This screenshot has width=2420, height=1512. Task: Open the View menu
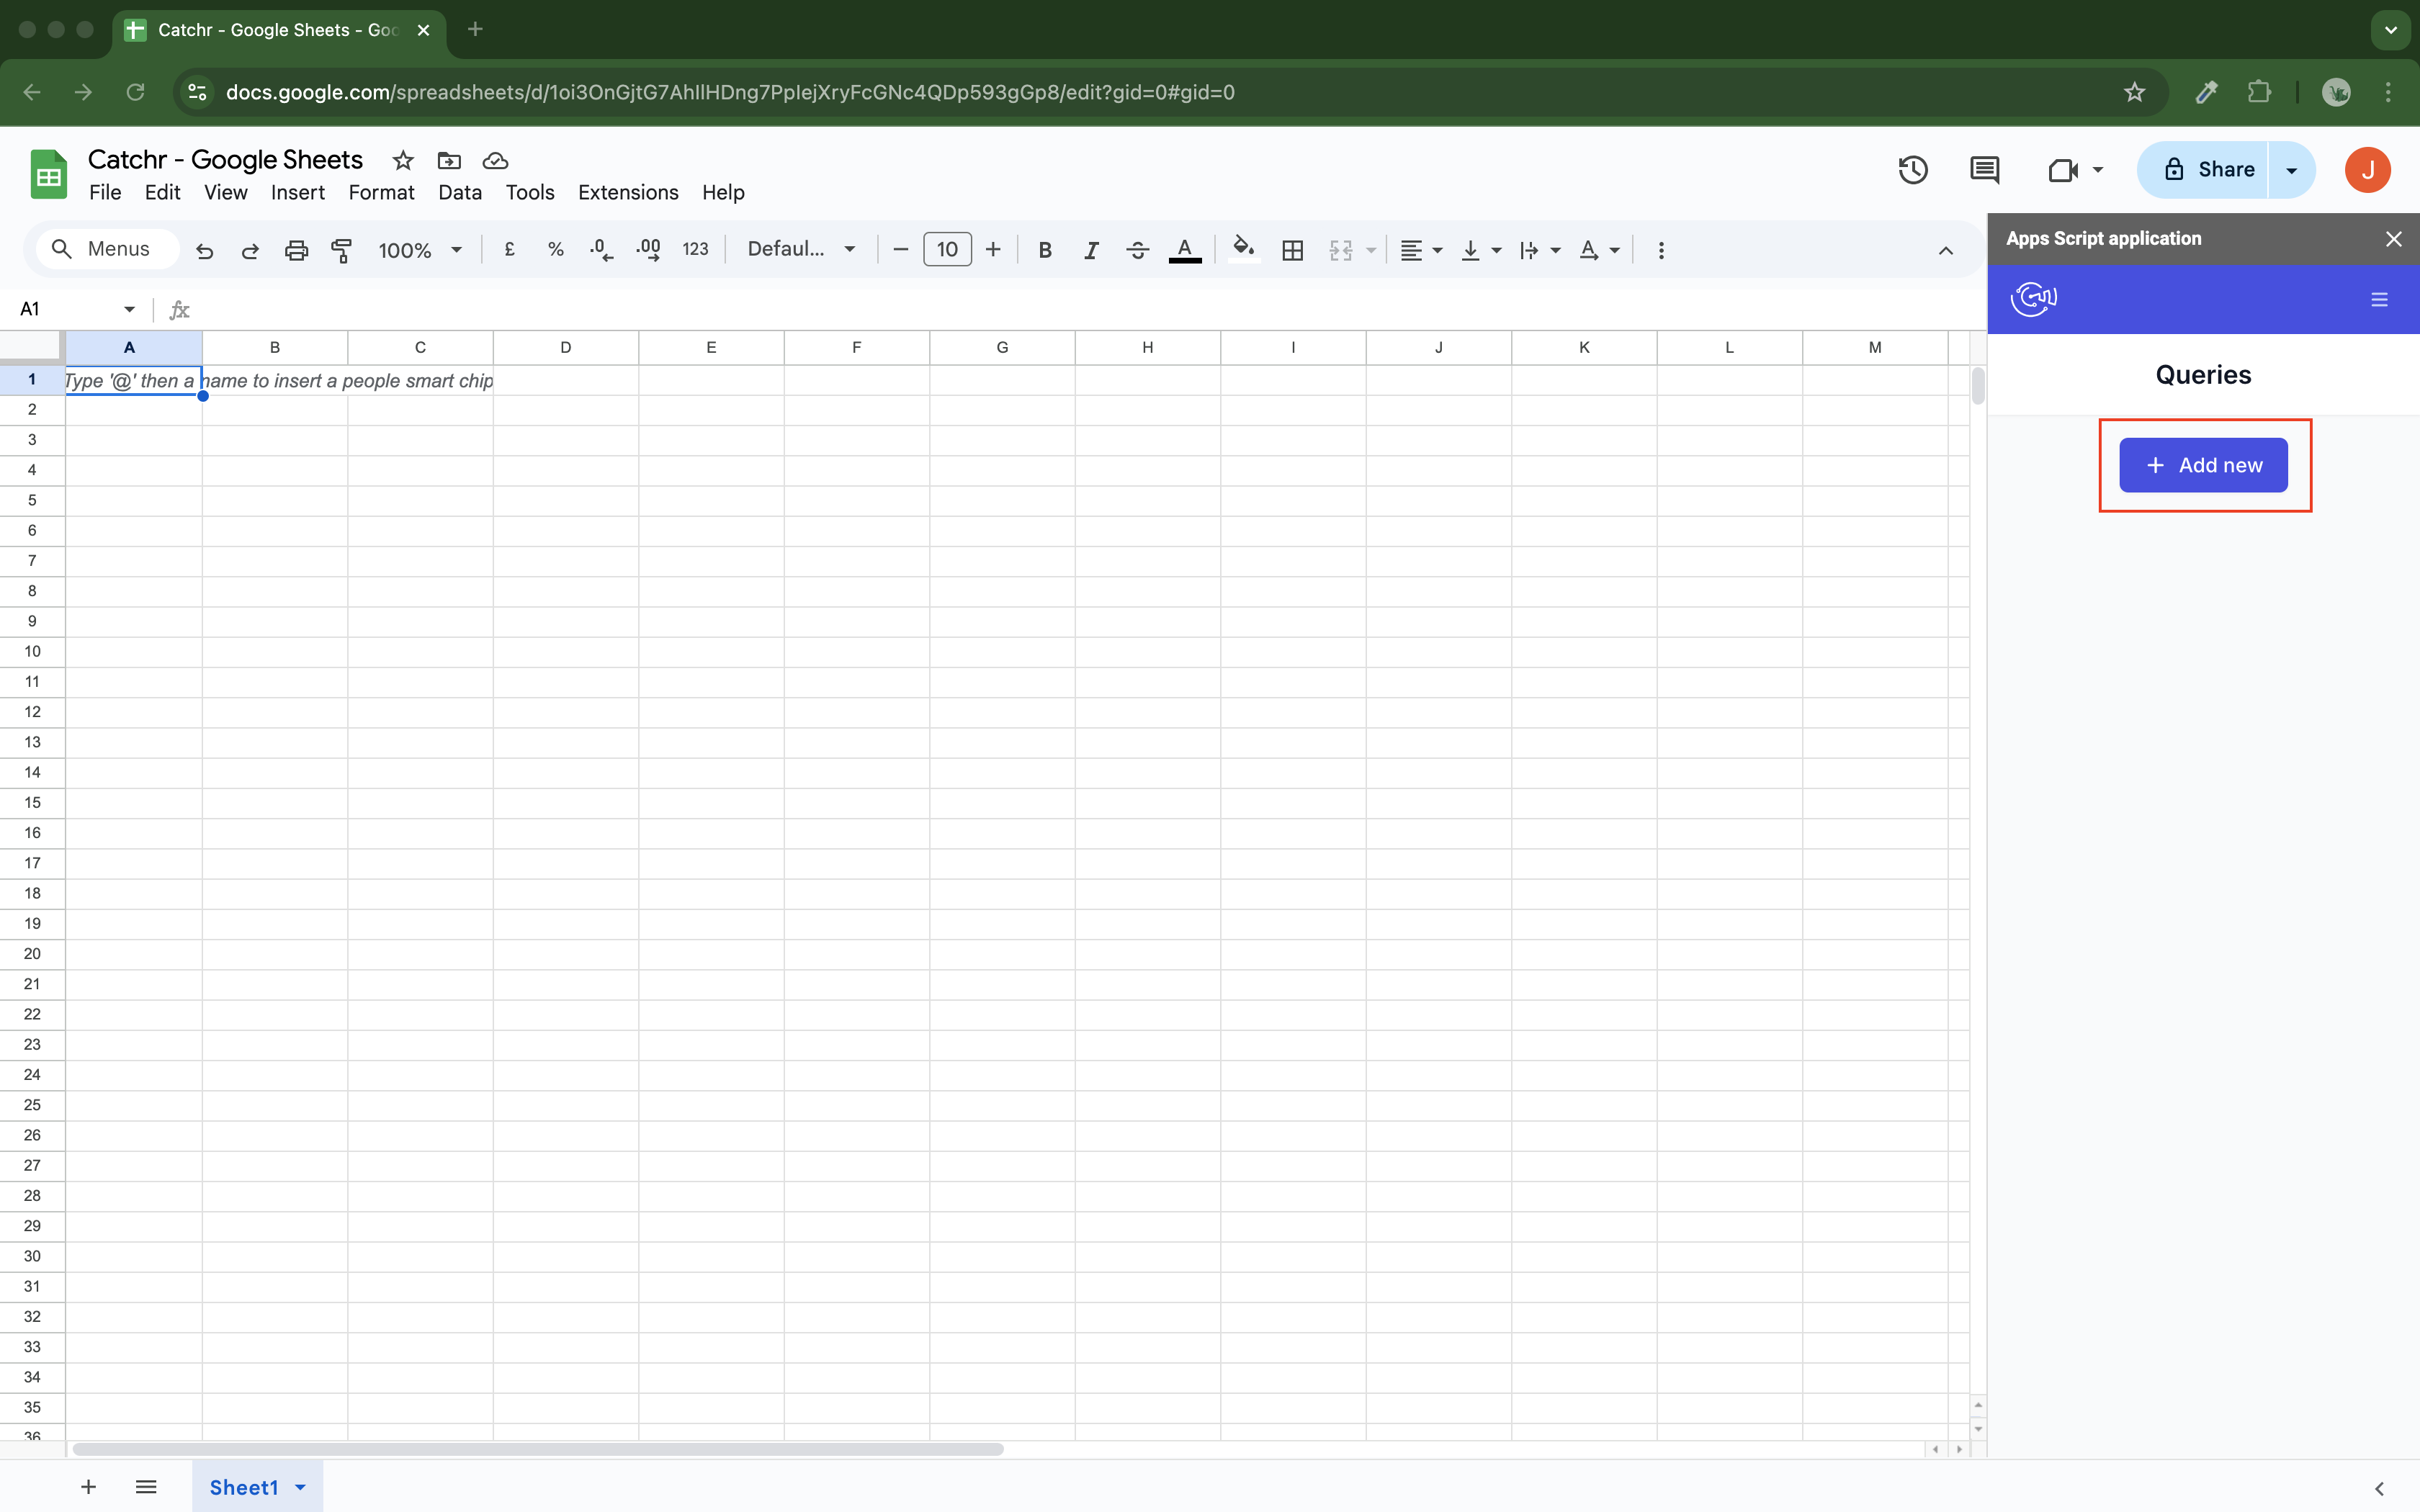click(225, 192)
